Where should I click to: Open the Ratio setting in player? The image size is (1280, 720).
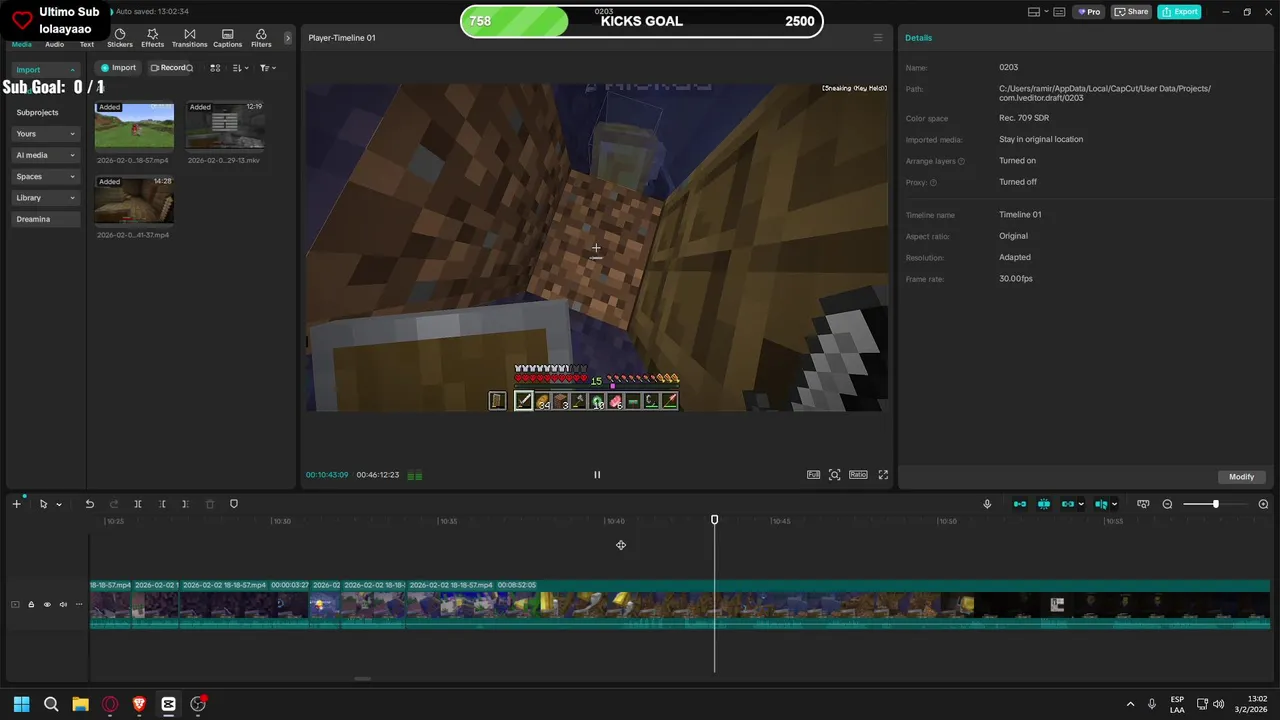tap(858, 475)
